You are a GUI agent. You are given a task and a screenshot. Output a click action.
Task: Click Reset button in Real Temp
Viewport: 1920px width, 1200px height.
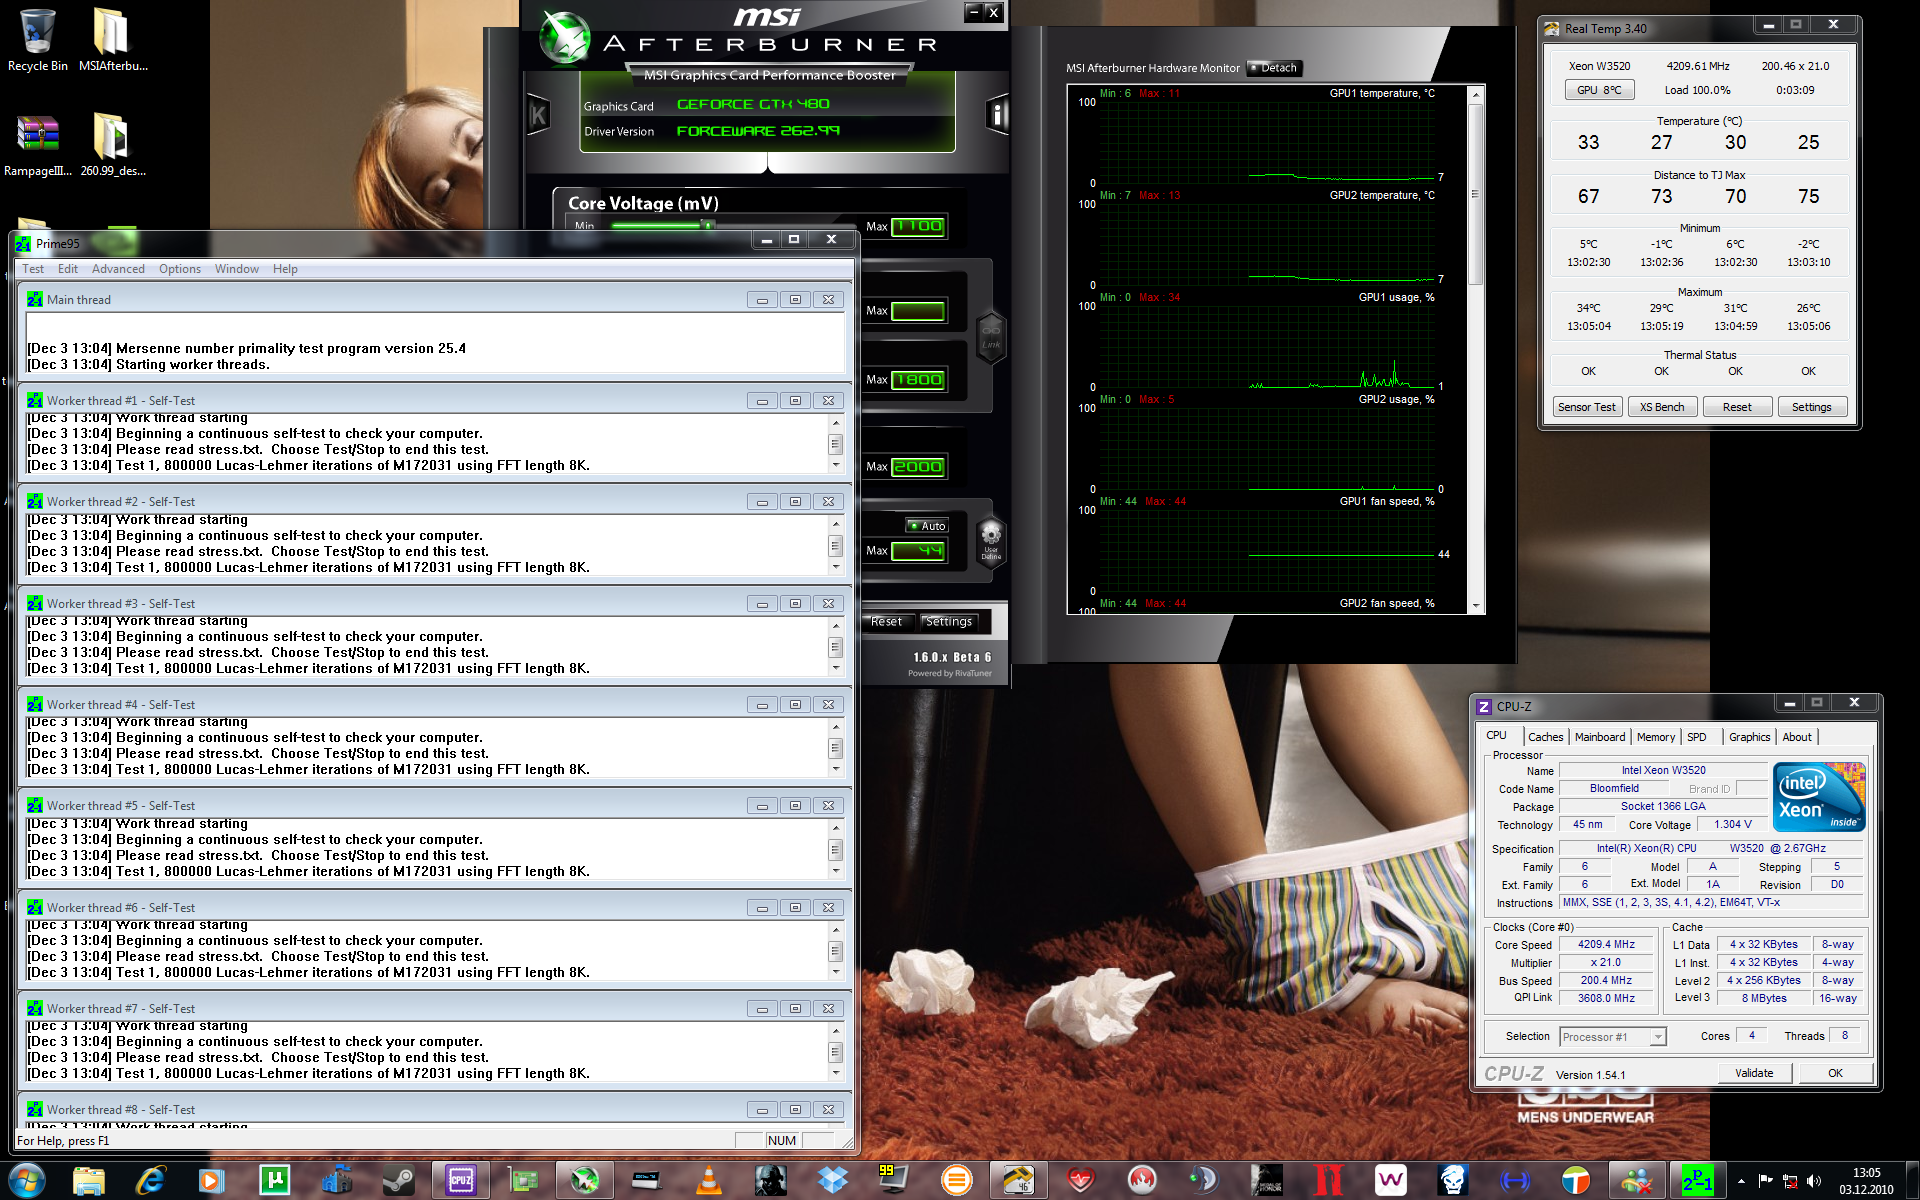pyautogui.click(x=1737, y=407)
